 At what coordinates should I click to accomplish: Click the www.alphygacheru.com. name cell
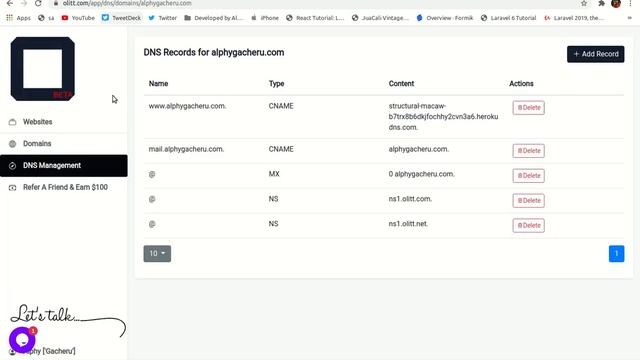187,106
